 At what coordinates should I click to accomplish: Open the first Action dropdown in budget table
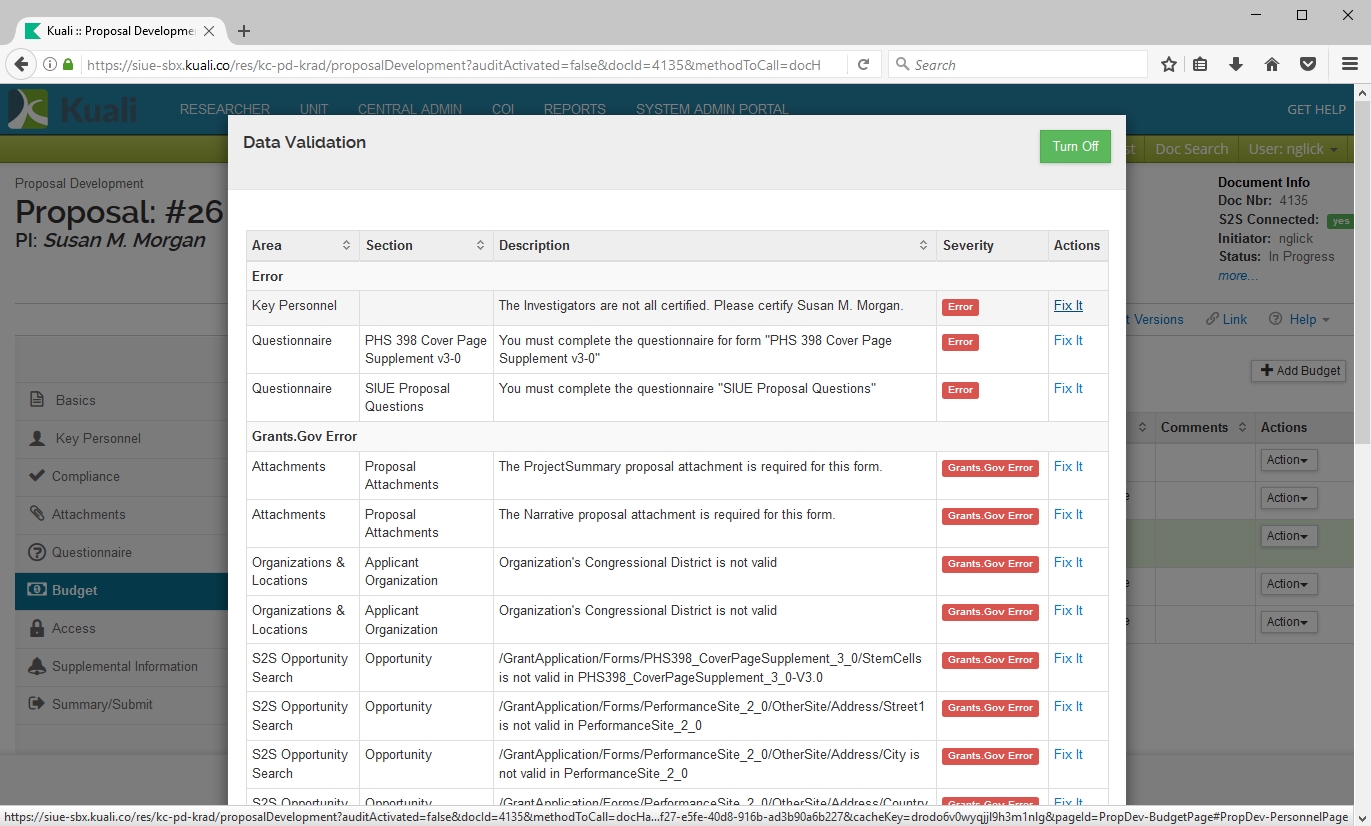(1288, 460)
